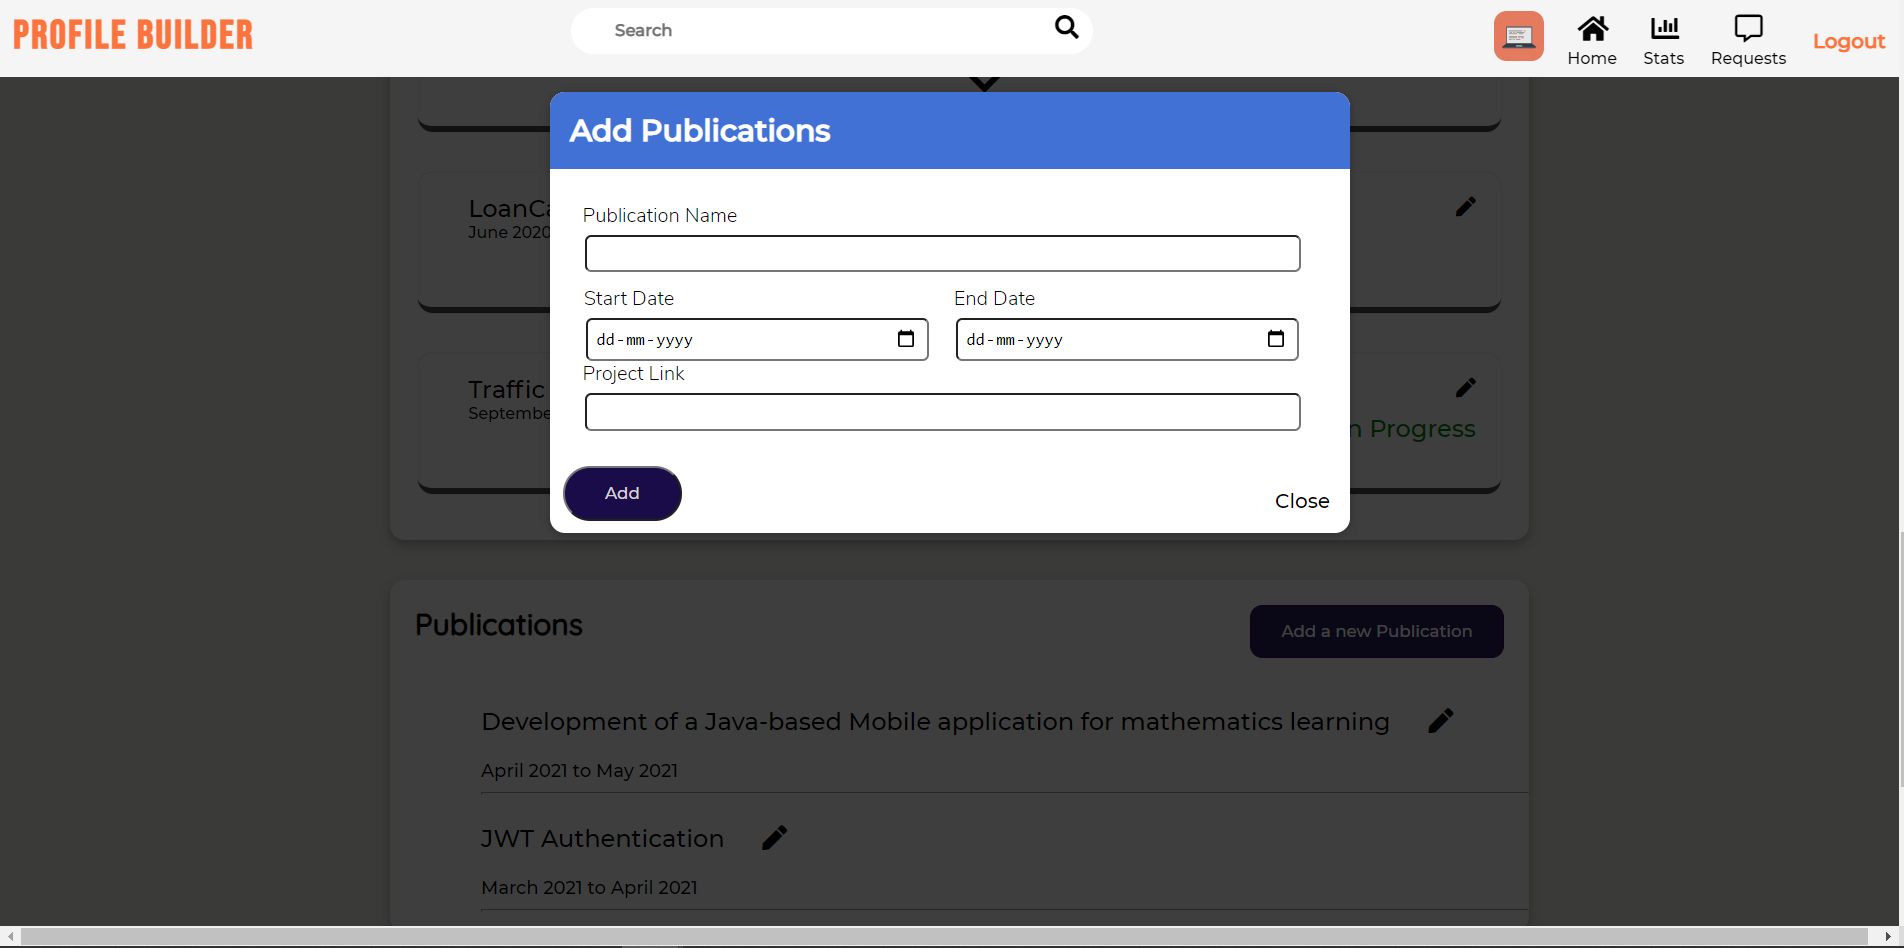Click the pencil icon beside the Java-based Mobile application publication

click(1441, 719)
